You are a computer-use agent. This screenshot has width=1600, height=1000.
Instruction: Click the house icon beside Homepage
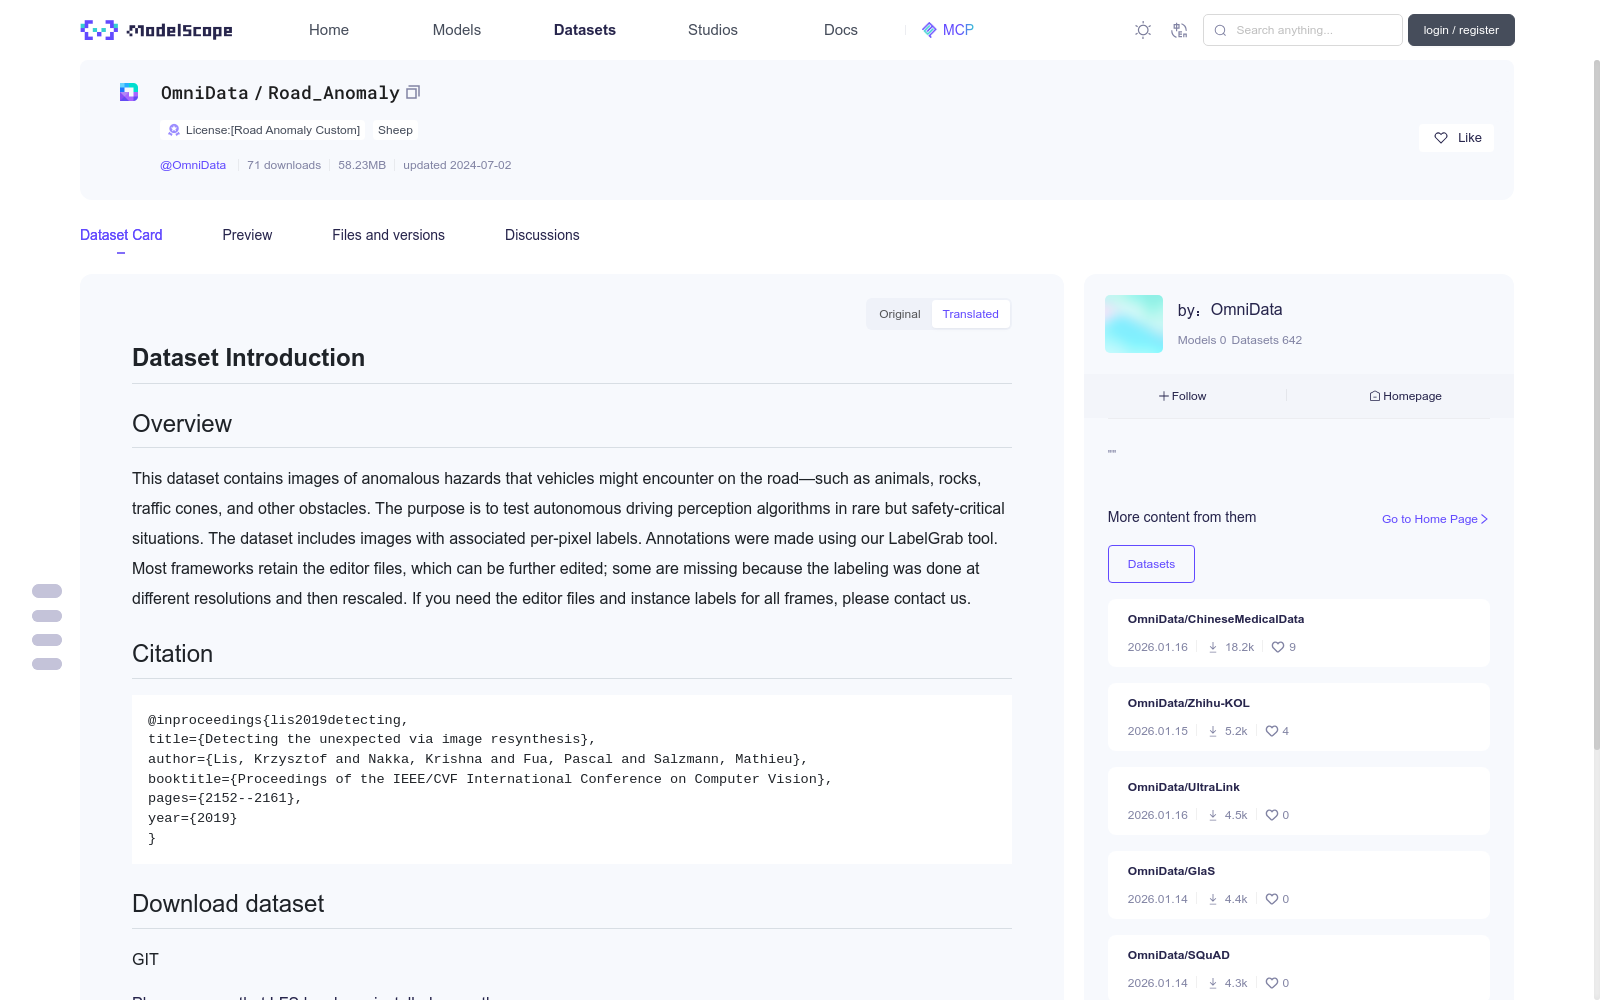(1375, 396)
